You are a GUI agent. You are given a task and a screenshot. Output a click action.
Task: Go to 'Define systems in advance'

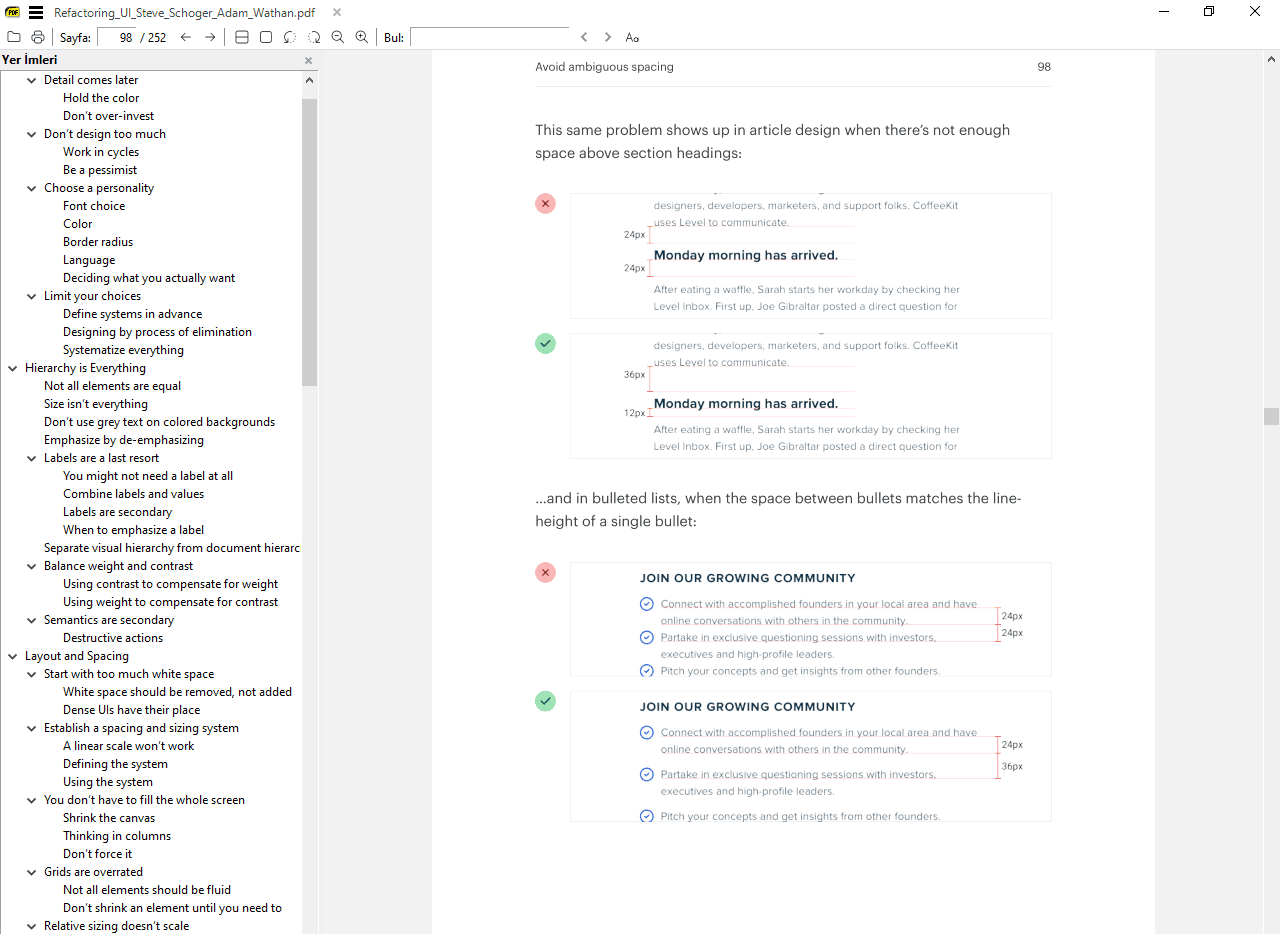[x=132, y=314]
